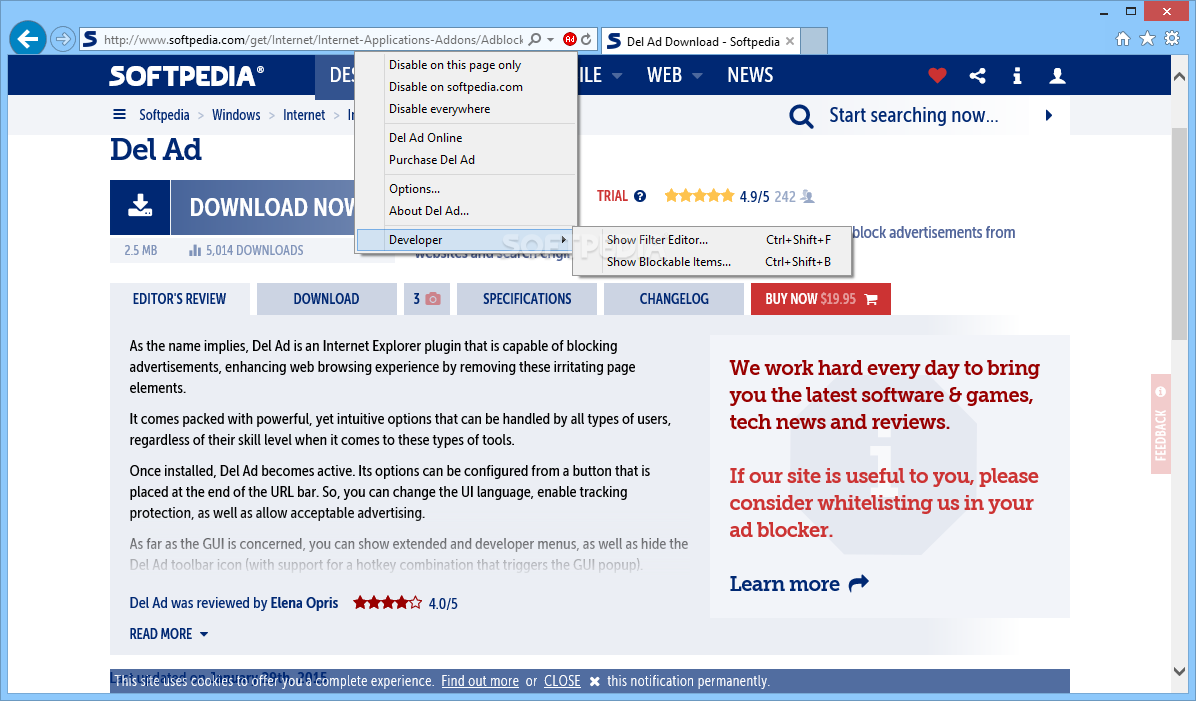
Task: Click the DOWNLOAD NOW button
Action: tap(262, 207)
